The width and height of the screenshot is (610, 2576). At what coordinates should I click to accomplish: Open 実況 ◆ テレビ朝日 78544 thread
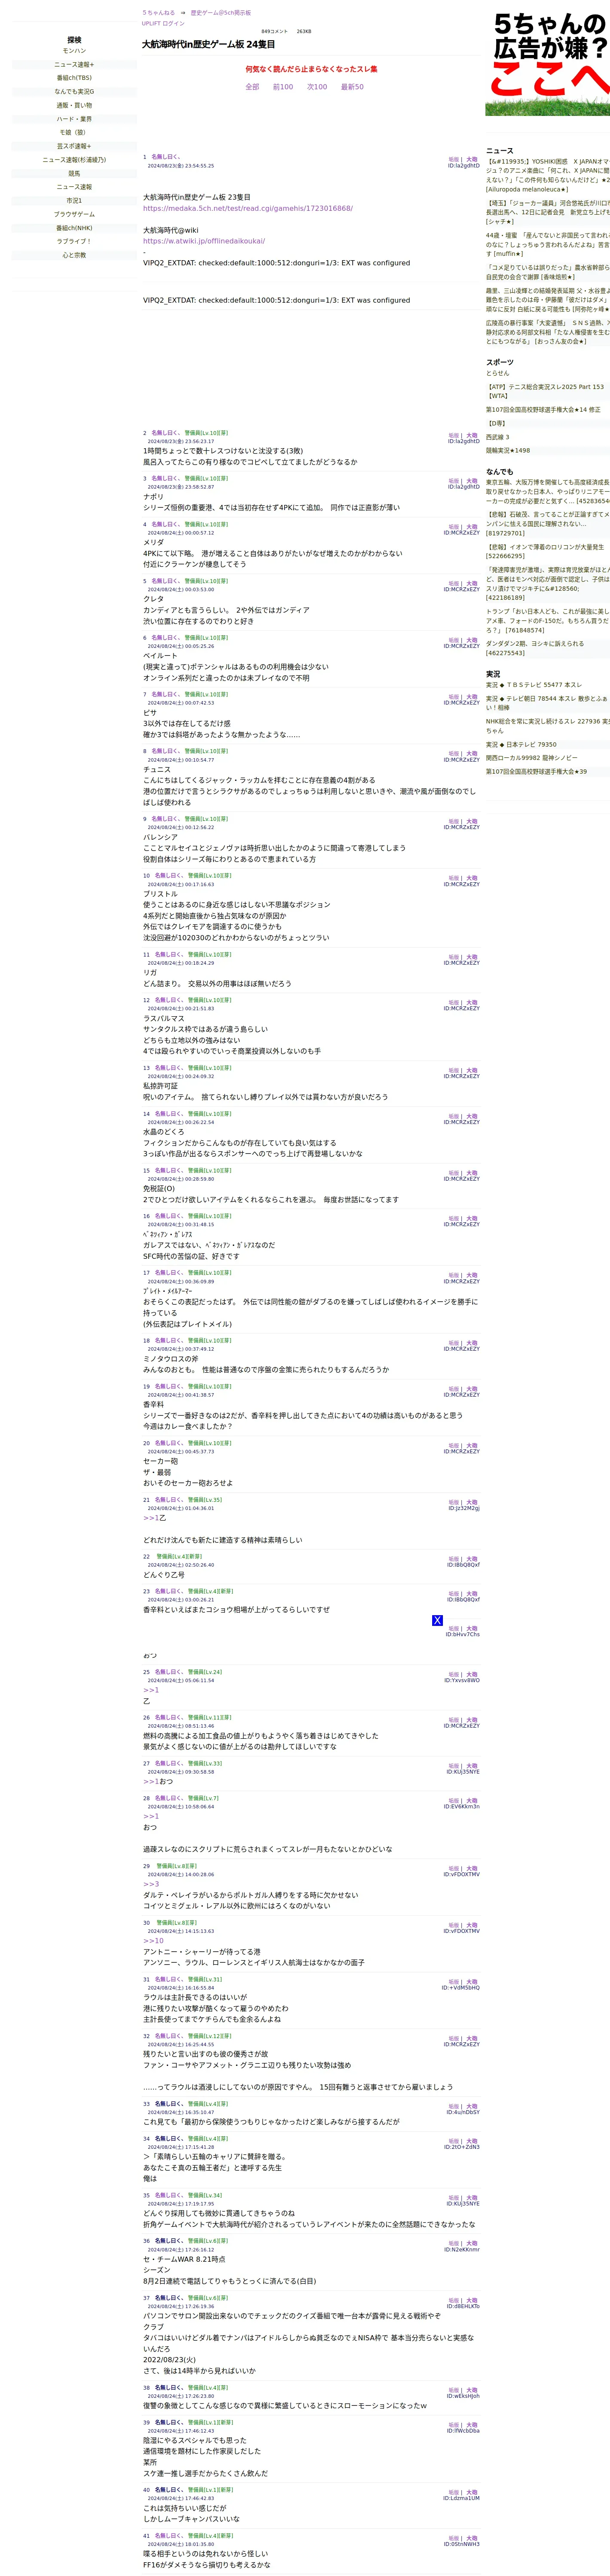point(548,703)
